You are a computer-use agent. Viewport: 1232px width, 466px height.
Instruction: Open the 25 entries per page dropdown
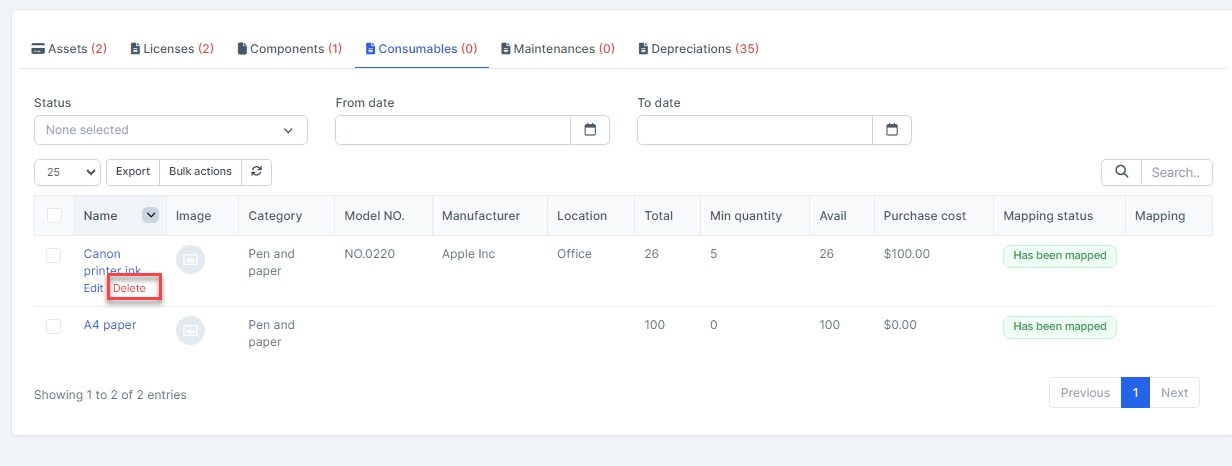[x=67, y=172]
